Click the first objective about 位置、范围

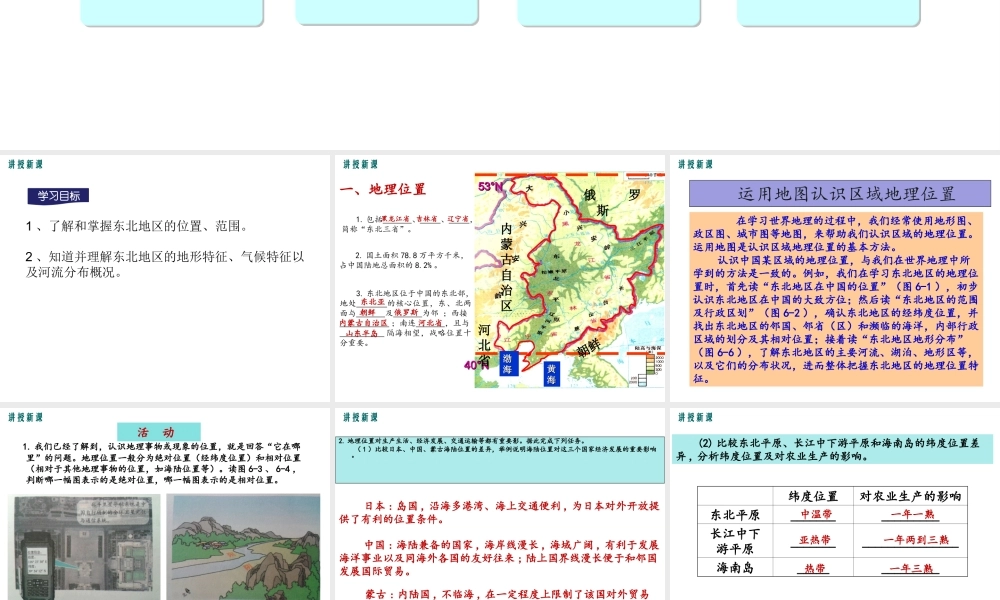(x=138, y=226)
